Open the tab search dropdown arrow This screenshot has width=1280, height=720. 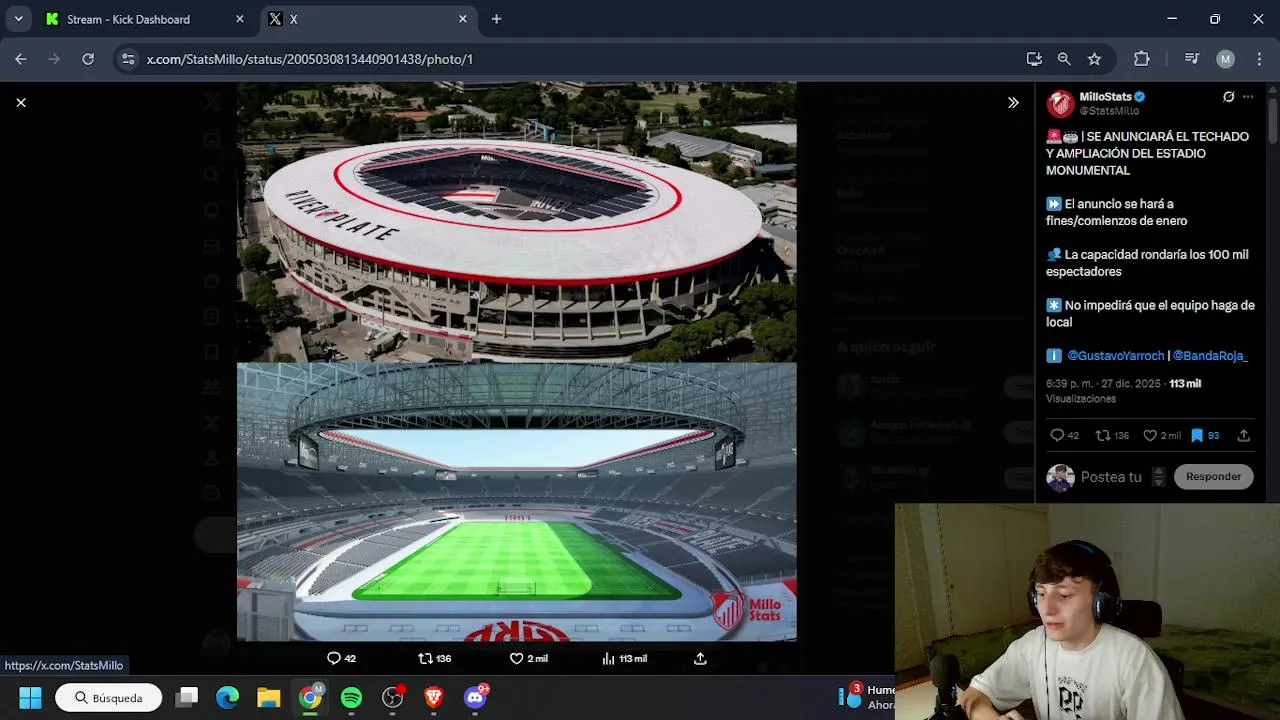(x=18, y=19)
